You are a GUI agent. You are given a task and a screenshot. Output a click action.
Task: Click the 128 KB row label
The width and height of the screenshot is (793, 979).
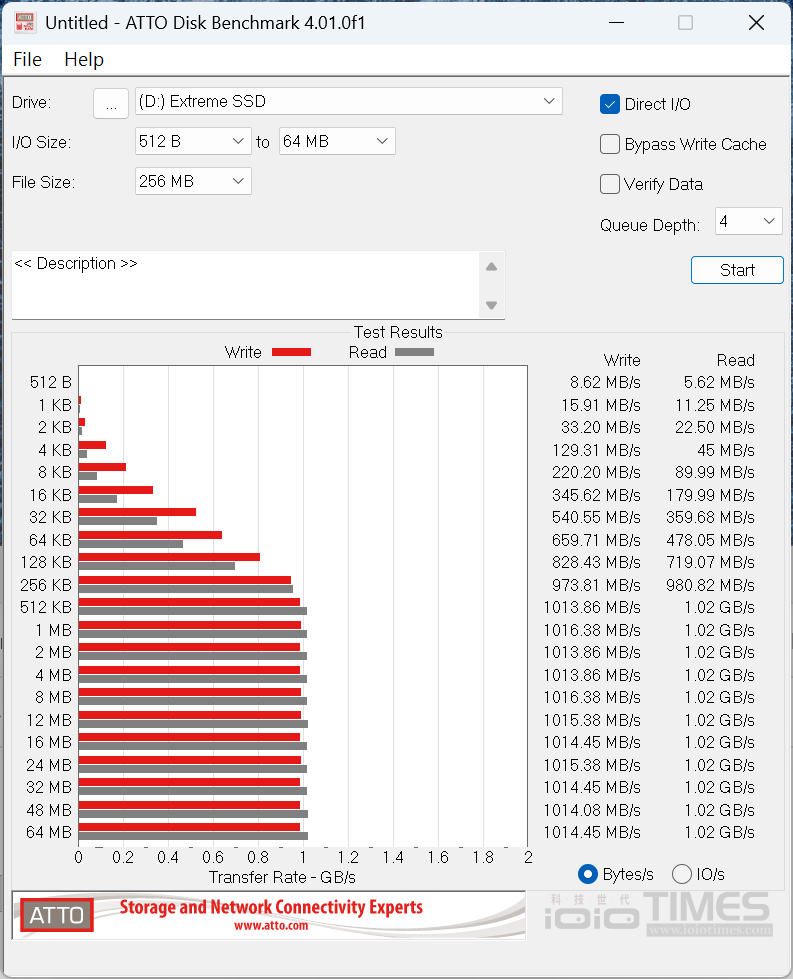[x=46, y=563]
